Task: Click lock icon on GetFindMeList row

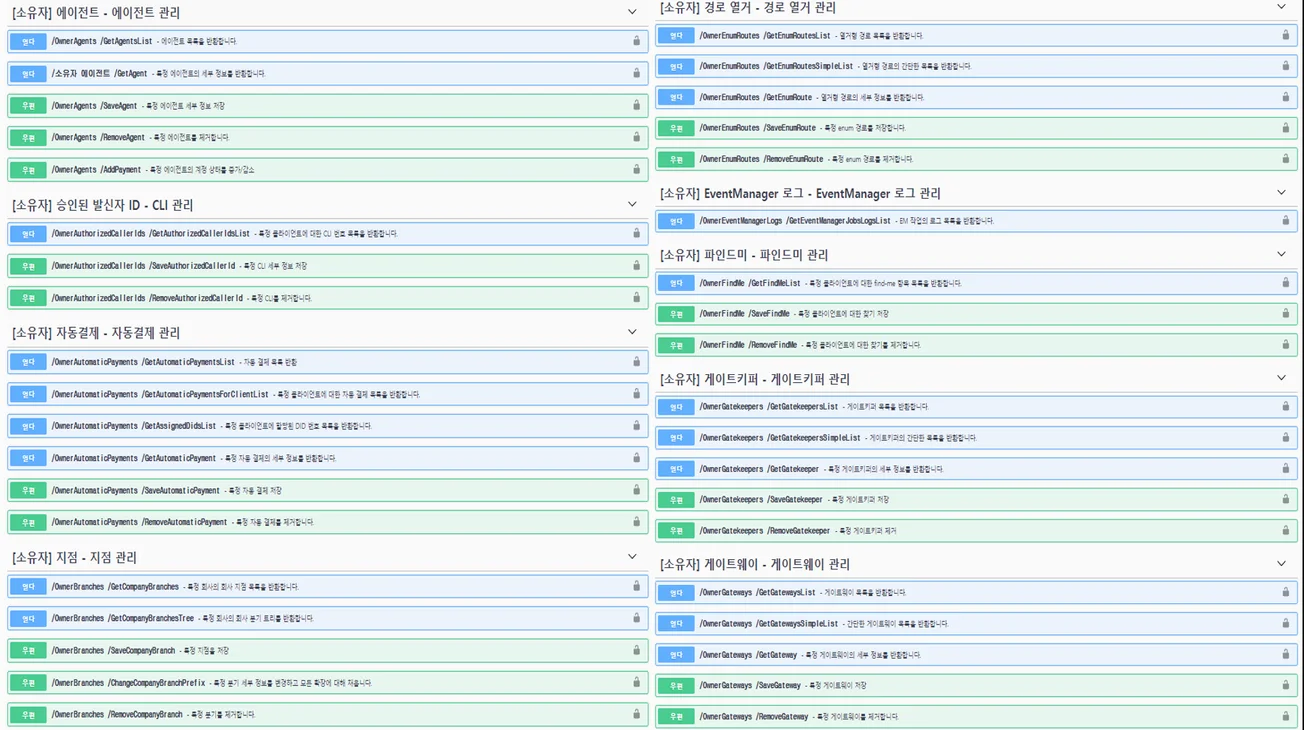Action: pos(1286,282)
